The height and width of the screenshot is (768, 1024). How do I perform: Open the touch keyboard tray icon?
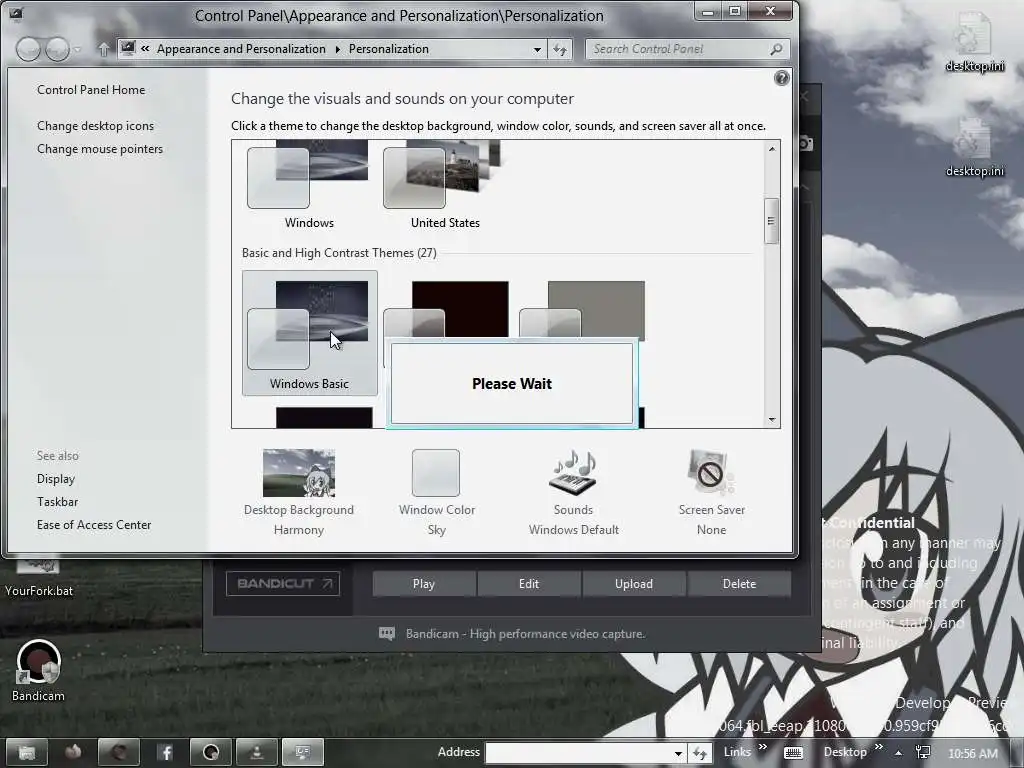tap(793, 753)
